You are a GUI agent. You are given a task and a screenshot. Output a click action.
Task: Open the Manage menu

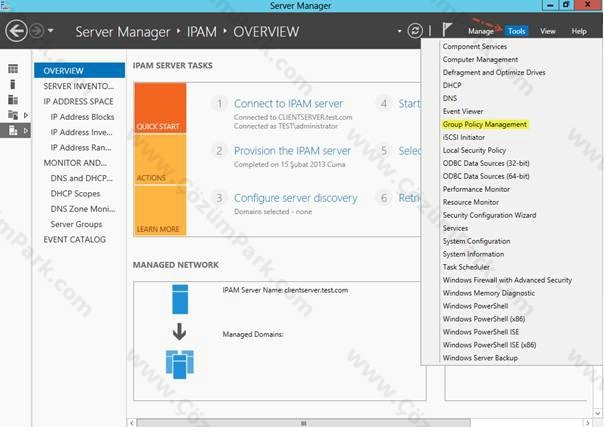pos(480,31)
